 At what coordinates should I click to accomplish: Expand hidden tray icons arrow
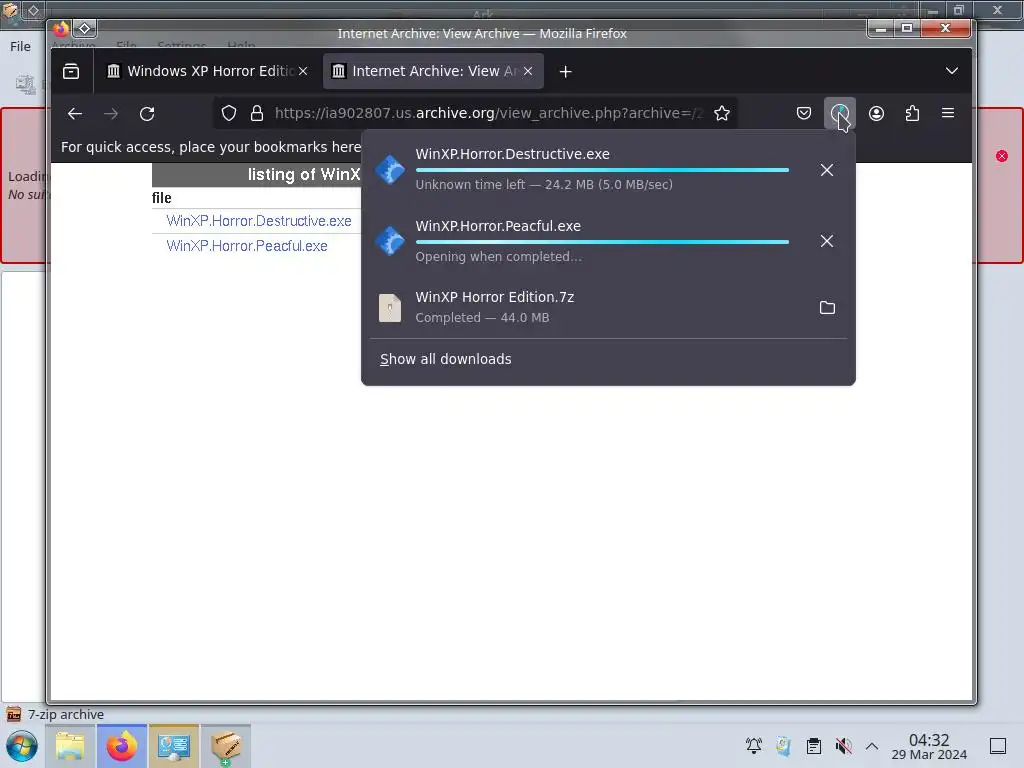tap(872, 745)
